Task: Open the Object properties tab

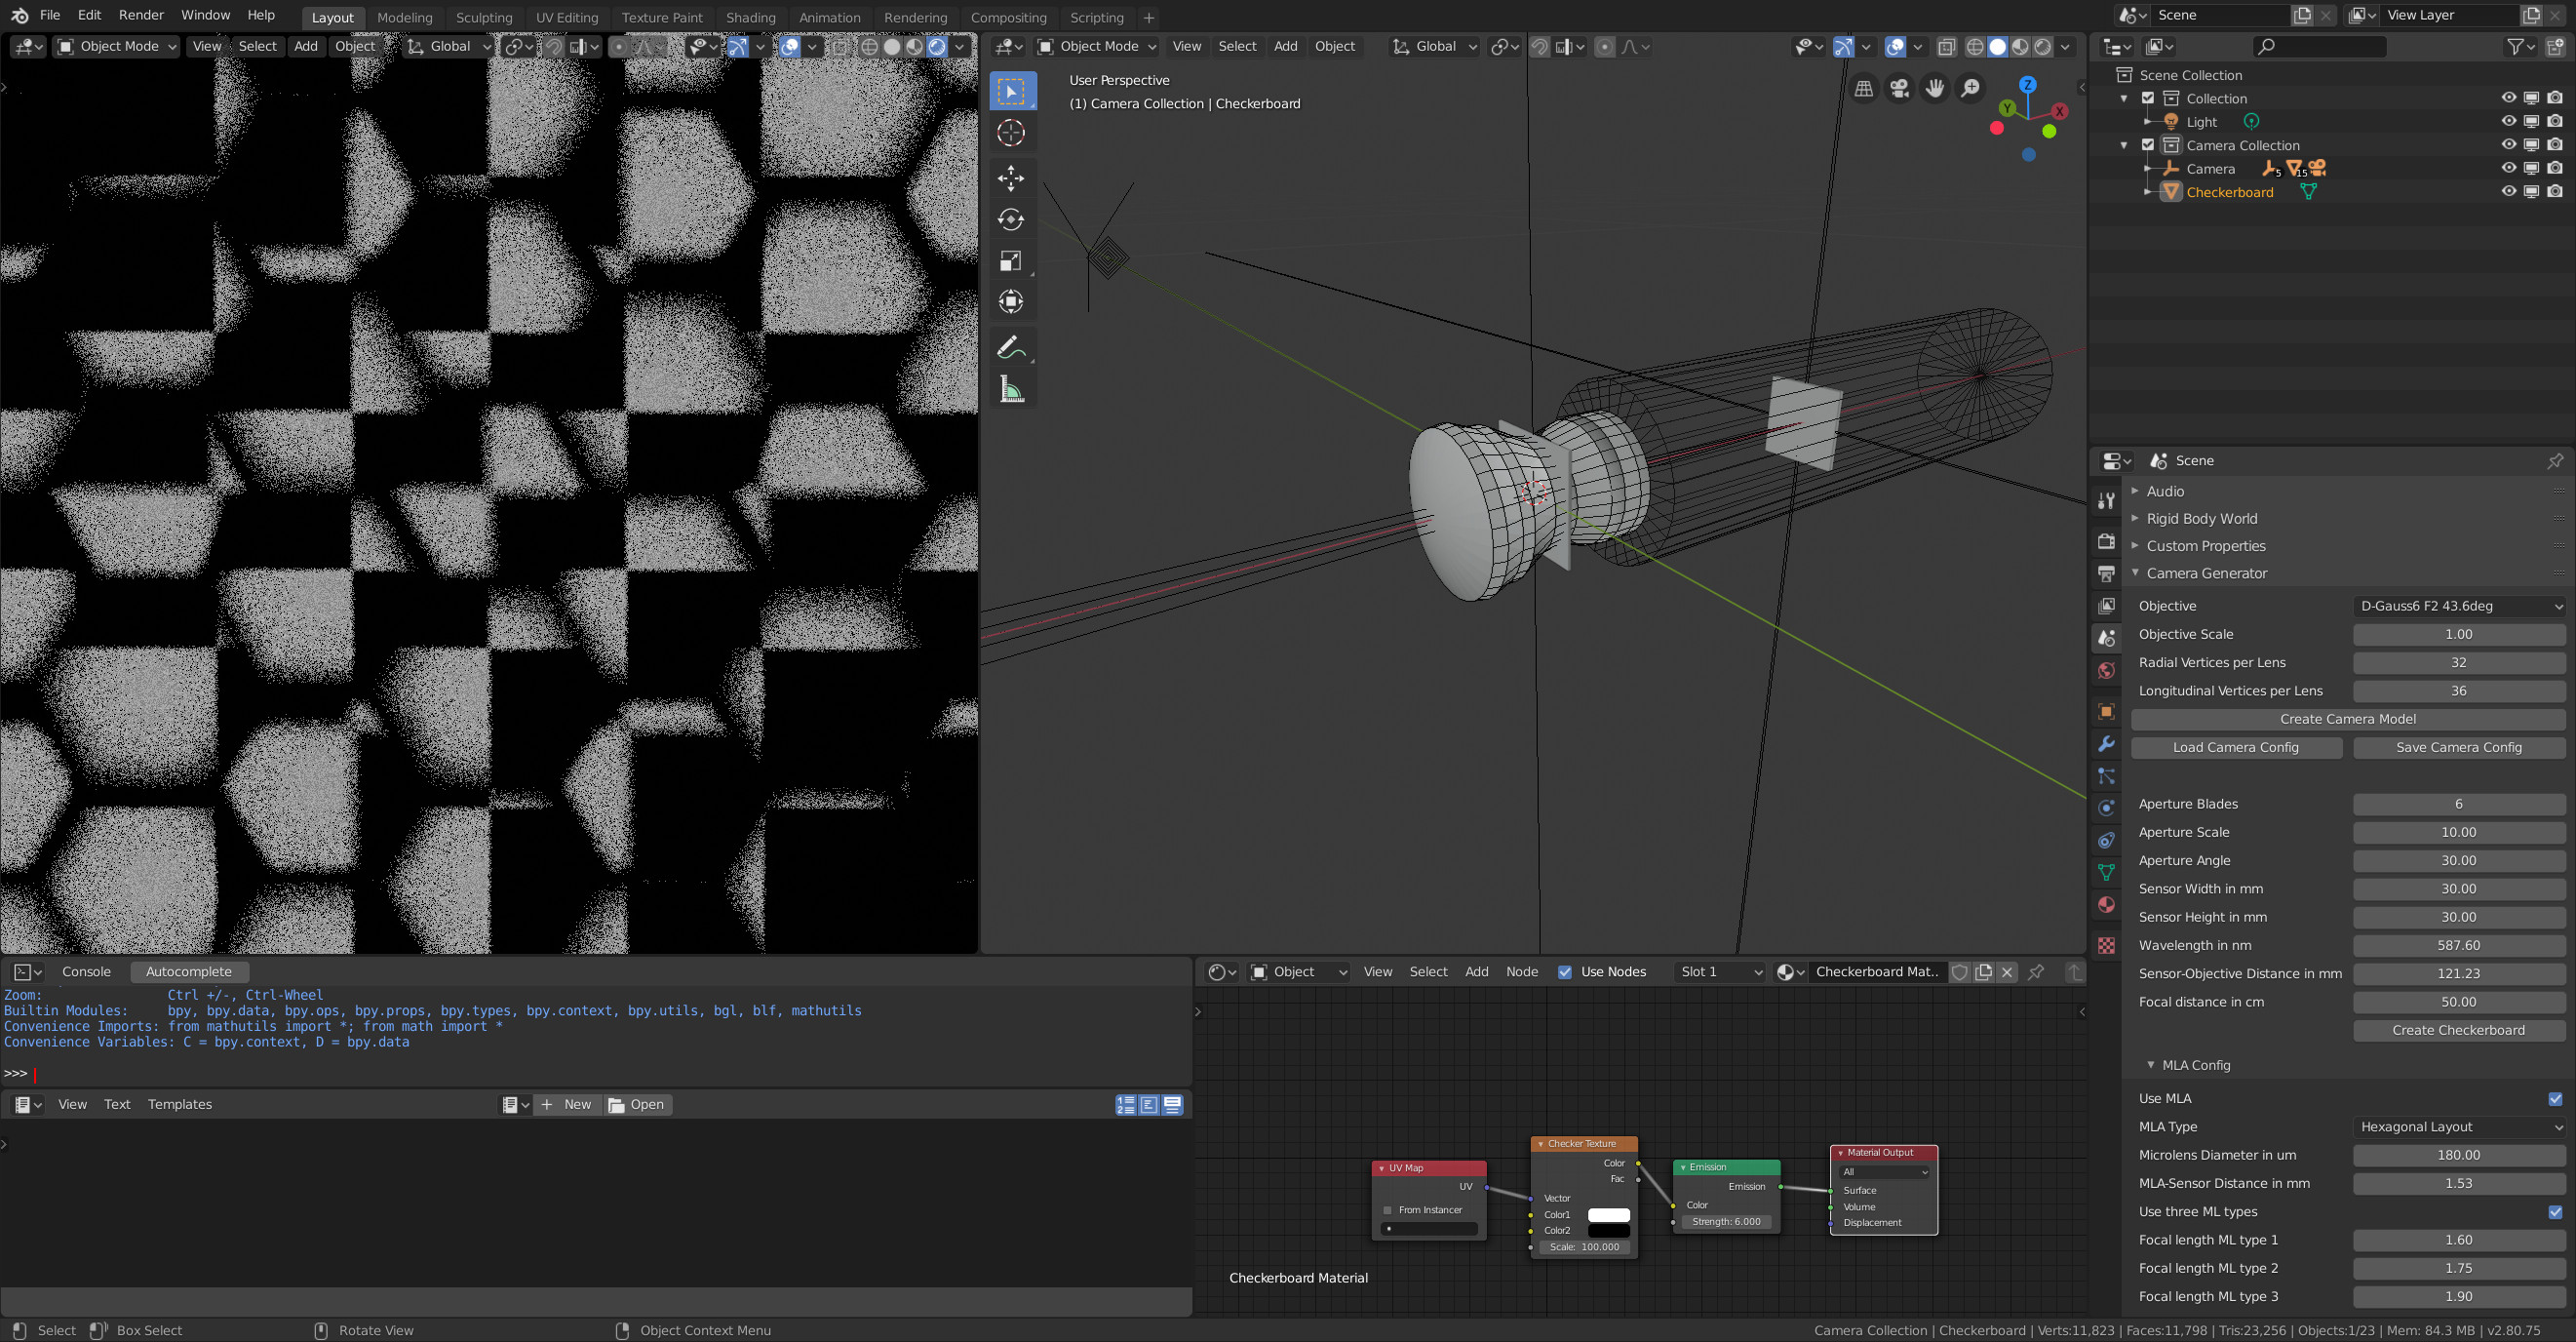Action: [2106, 711]
